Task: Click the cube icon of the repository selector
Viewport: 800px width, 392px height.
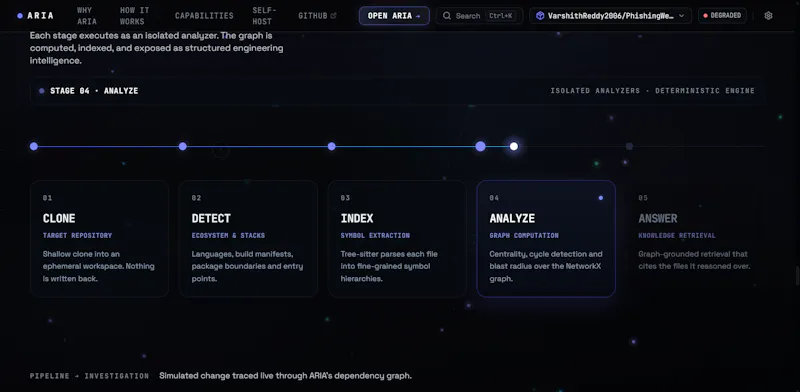Action: 540,16
